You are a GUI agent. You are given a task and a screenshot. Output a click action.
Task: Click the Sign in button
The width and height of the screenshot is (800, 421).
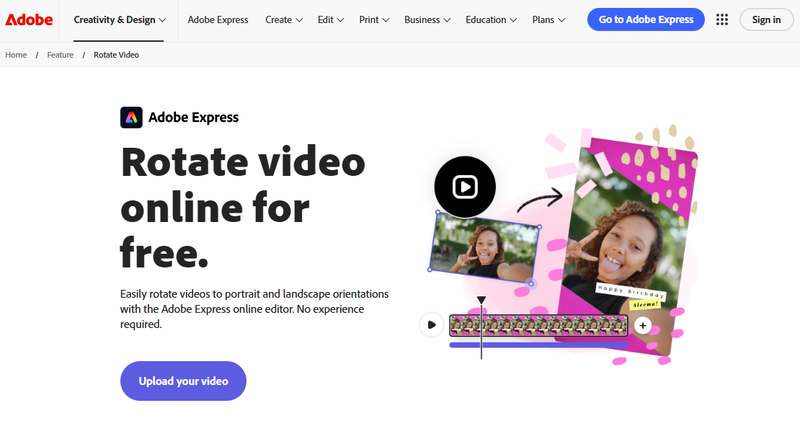766,19
